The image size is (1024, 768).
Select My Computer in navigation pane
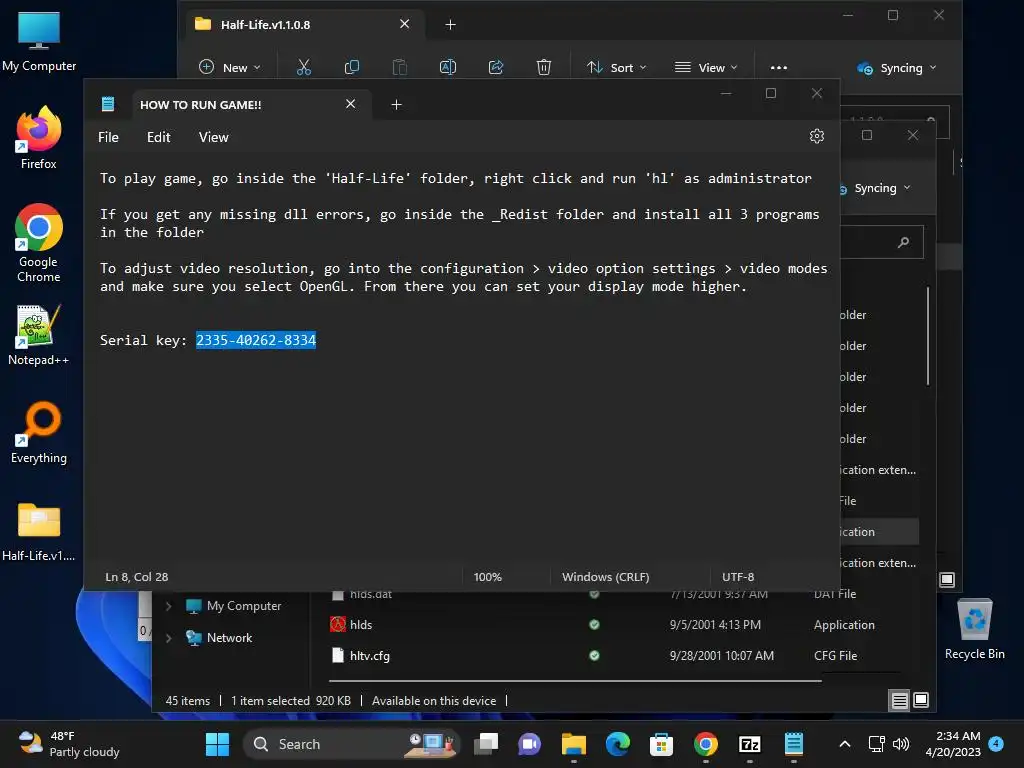(x=244, y=606)
